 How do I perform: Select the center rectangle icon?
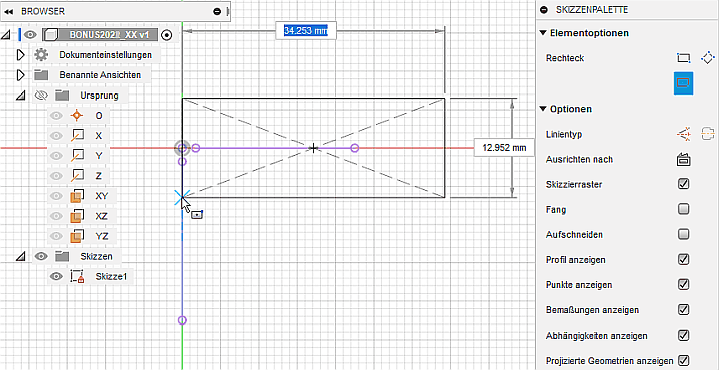(683, 83)
